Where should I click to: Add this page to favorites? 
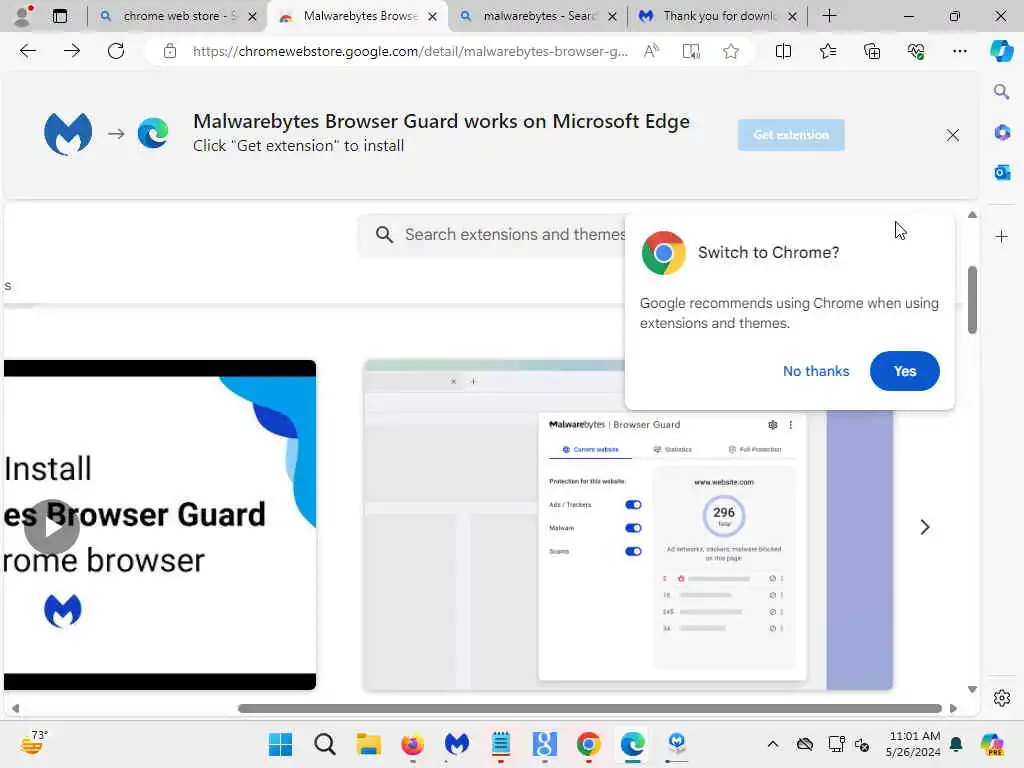tap(731, 51)
